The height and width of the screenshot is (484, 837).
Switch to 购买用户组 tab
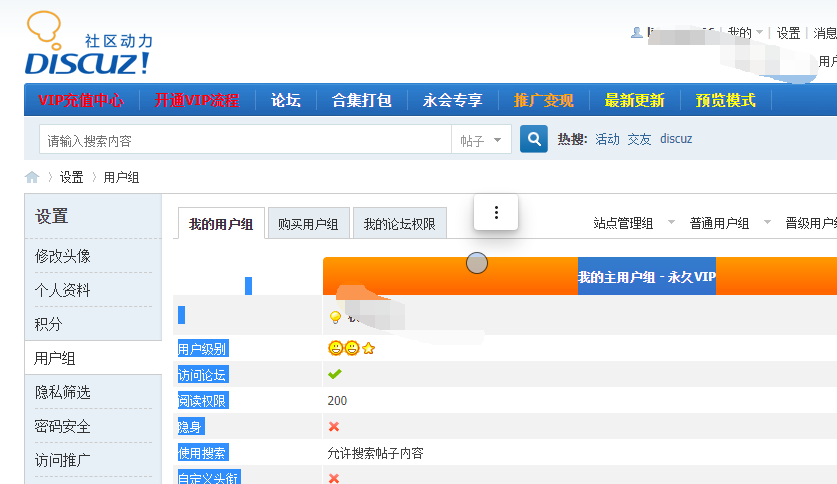[x=309, y=224]
